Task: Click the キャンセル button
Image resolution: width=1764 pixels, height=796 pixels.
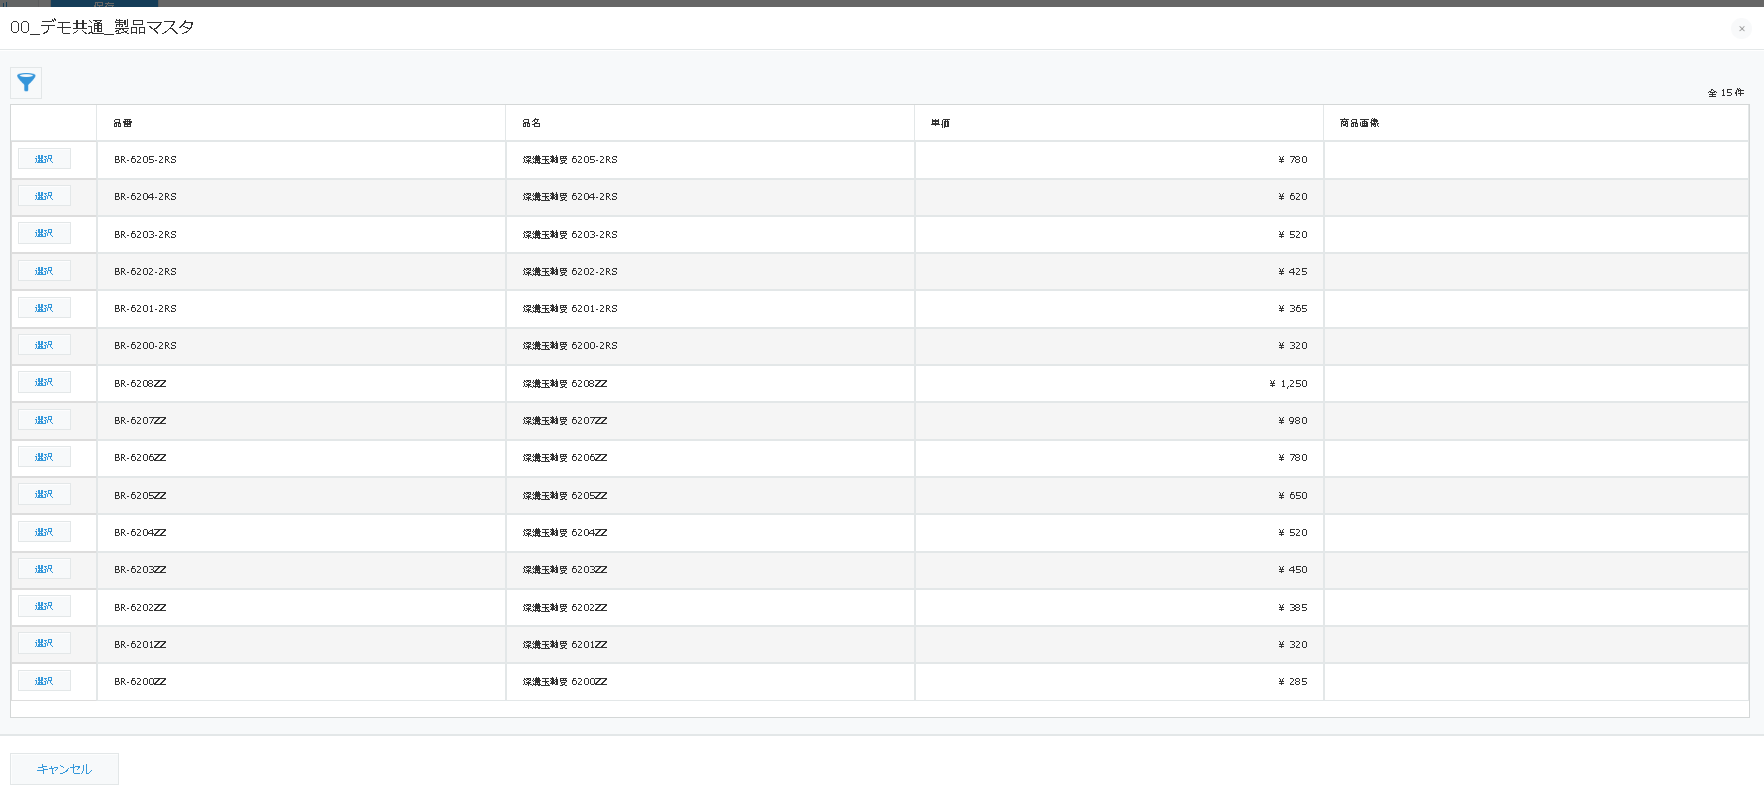Action: pos(64,769)
